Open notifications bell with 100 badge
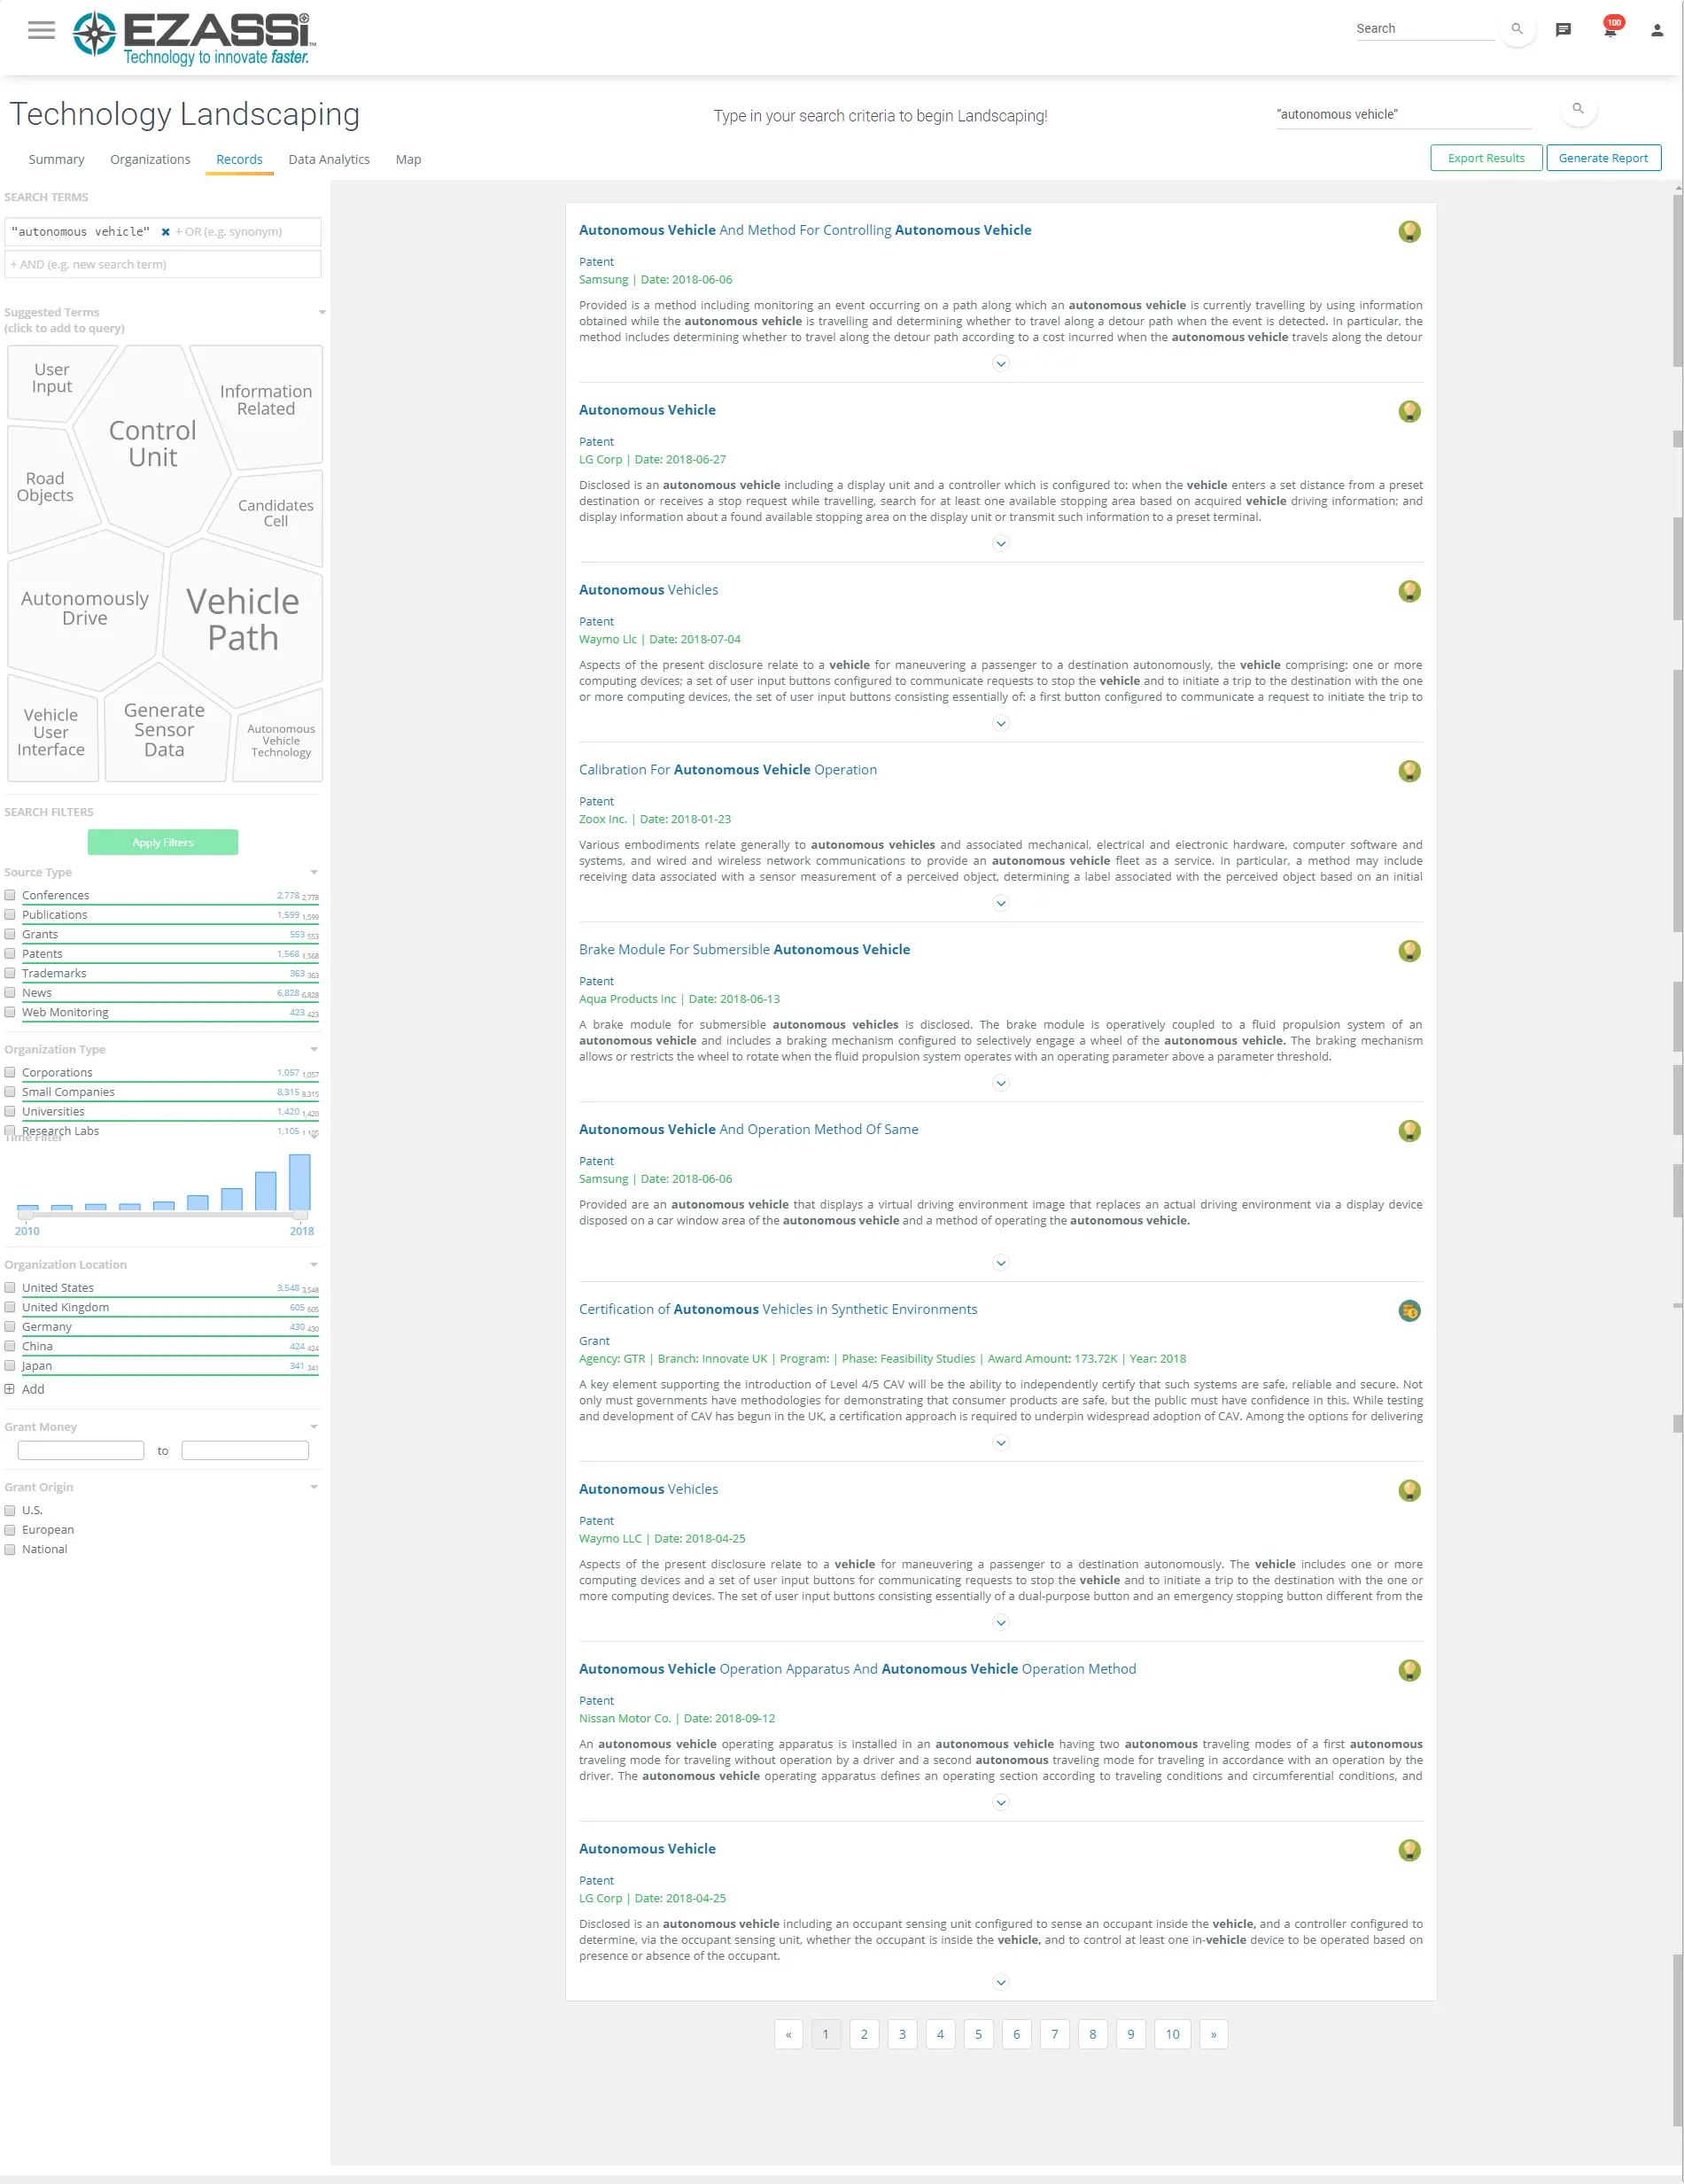 coord(1611,28)
